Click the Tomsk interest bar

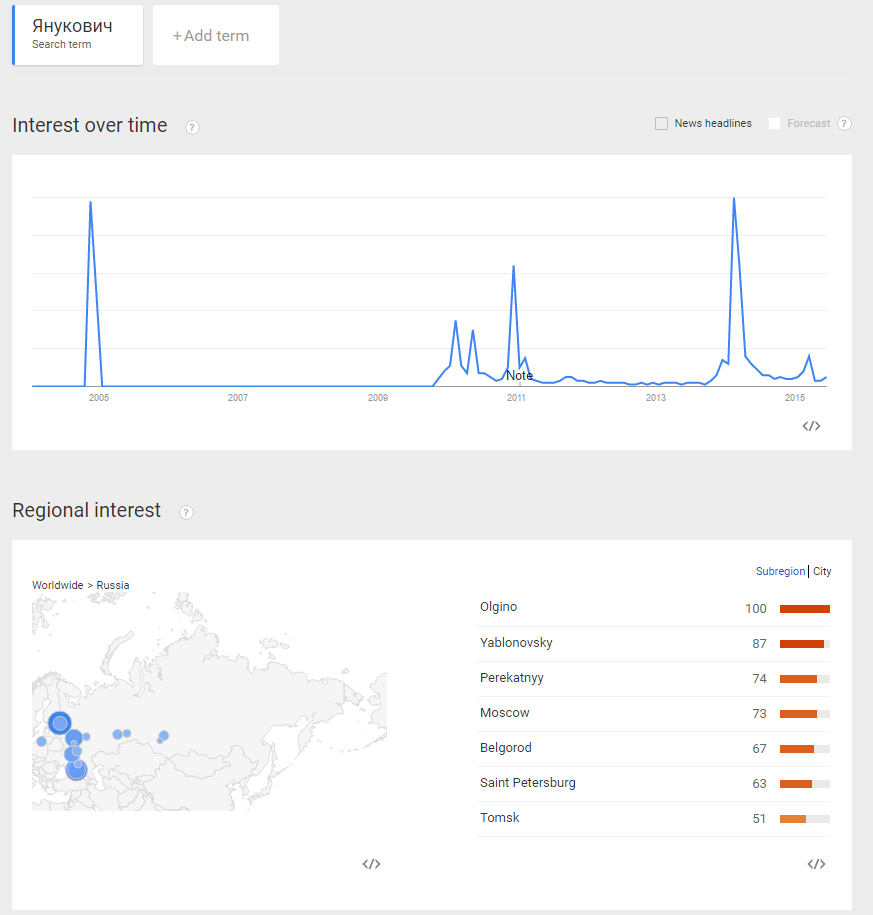pos(804,819)
